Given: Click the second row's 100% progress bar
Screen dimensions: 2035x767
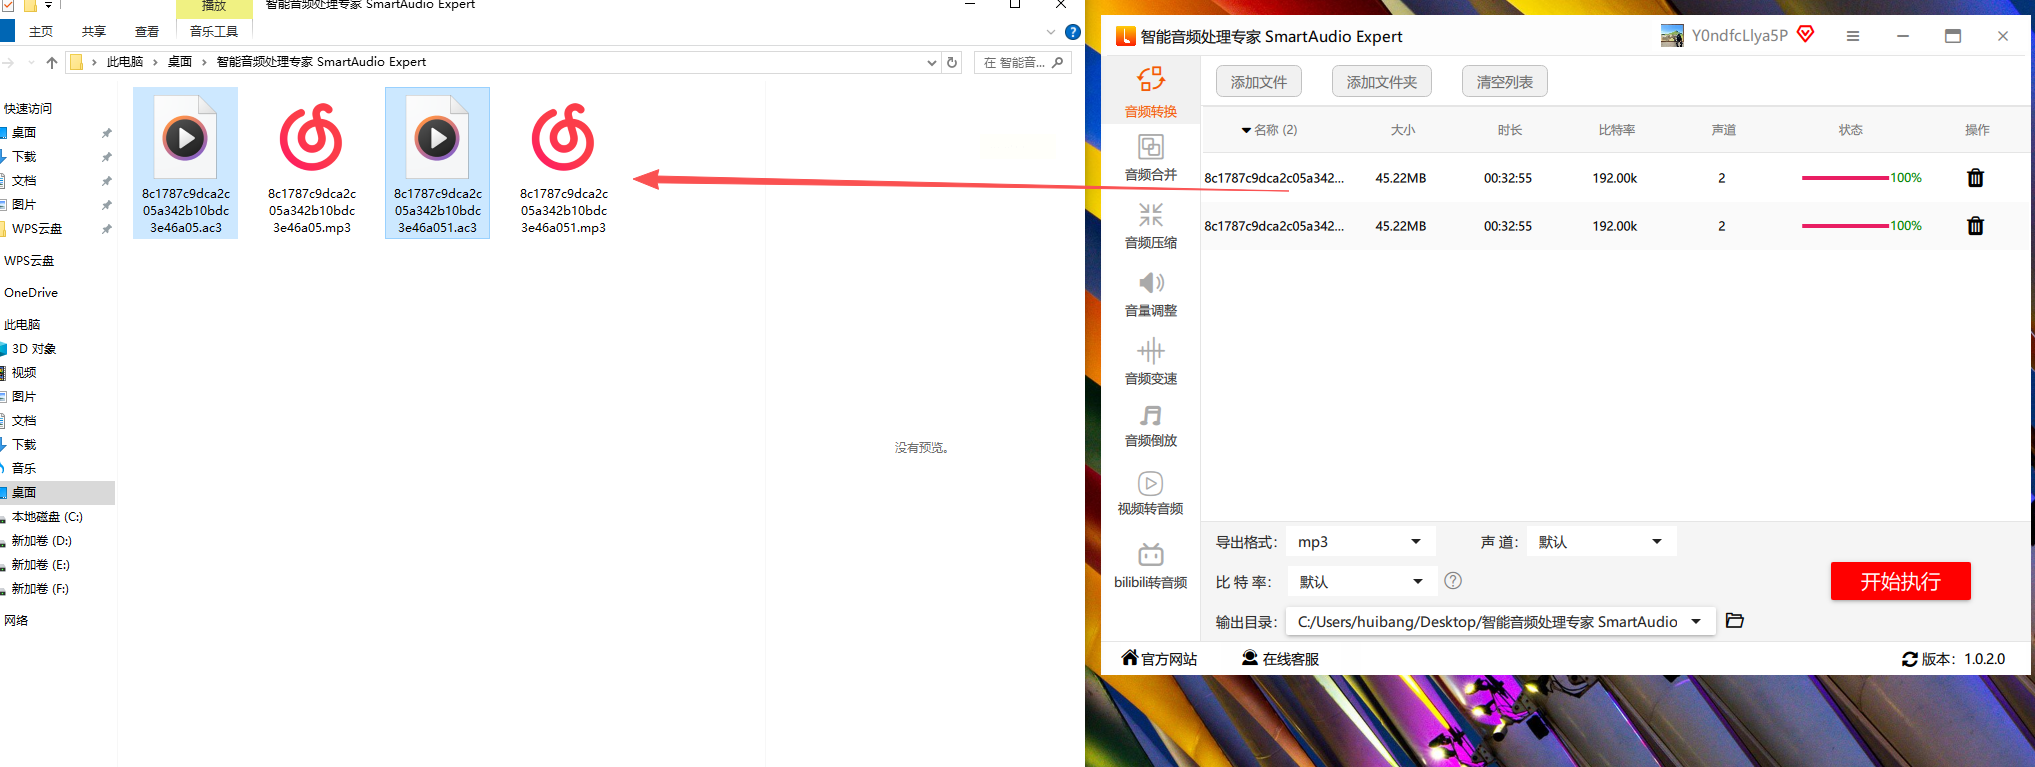Looking at the screenshot, I should coord(1845,226).
